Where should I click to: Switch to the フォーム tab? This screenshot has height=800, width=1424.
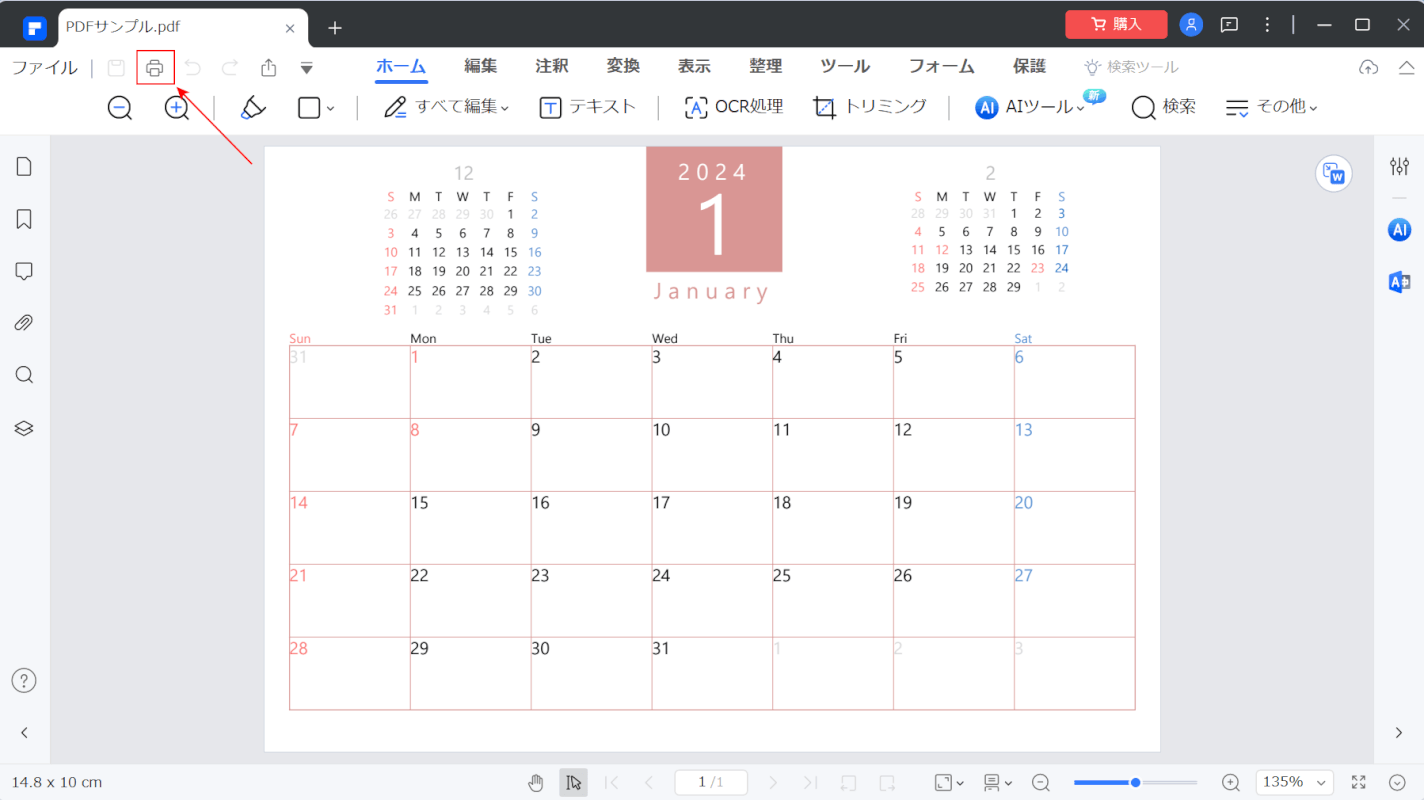coord(941,67)
